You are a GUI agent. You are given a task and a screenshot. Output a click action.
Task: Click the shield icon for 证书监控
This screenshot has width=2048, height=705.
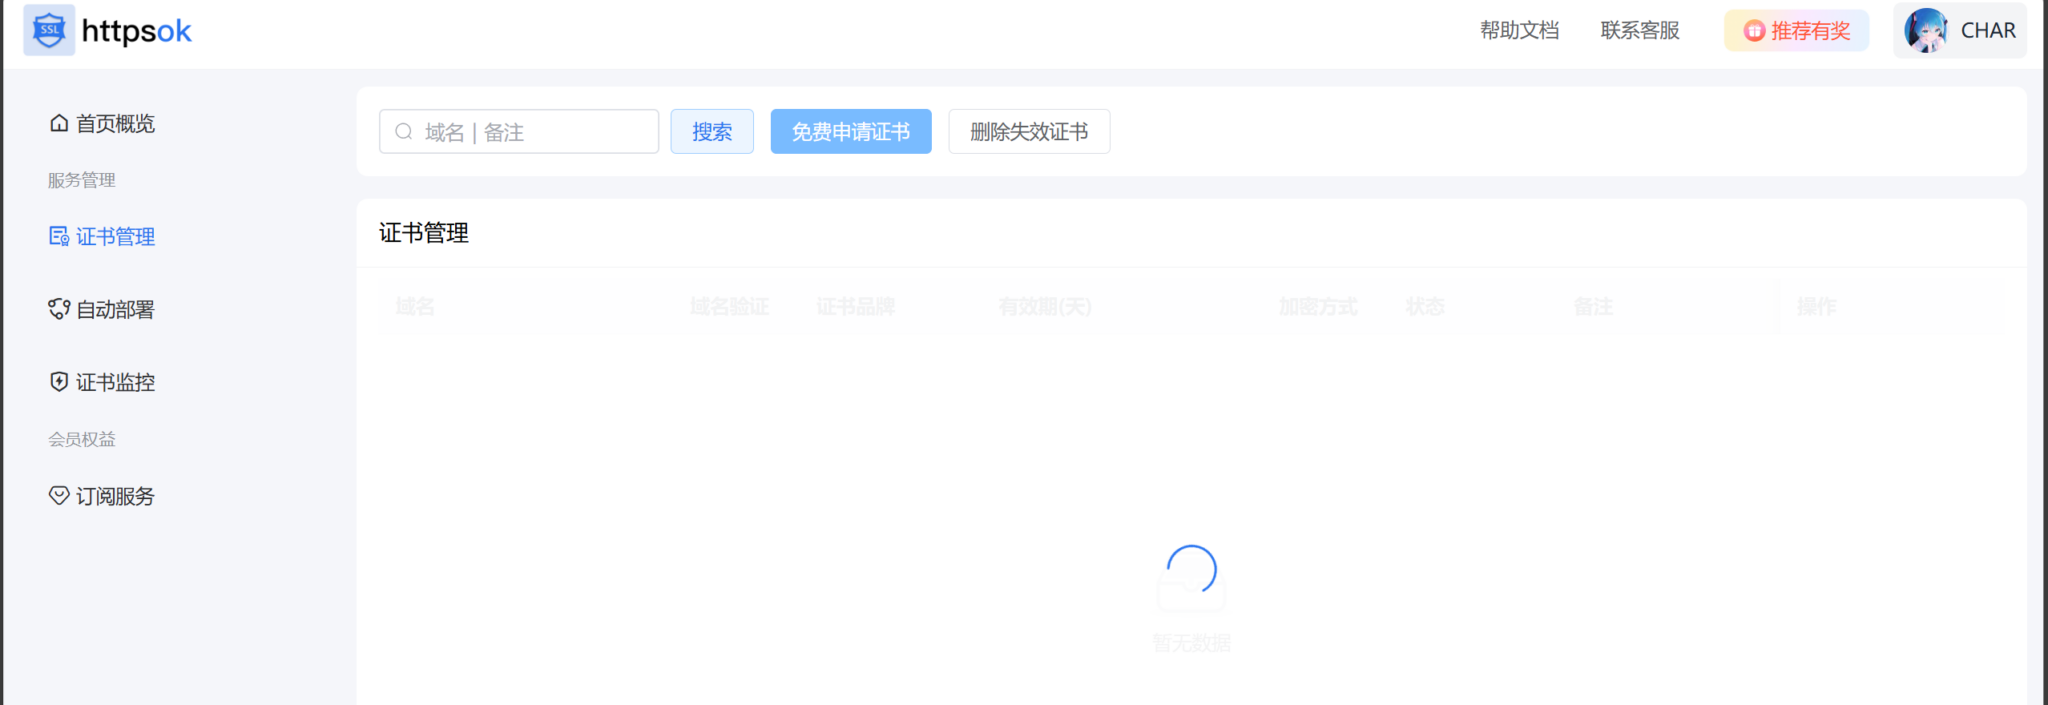click(59, 382)
